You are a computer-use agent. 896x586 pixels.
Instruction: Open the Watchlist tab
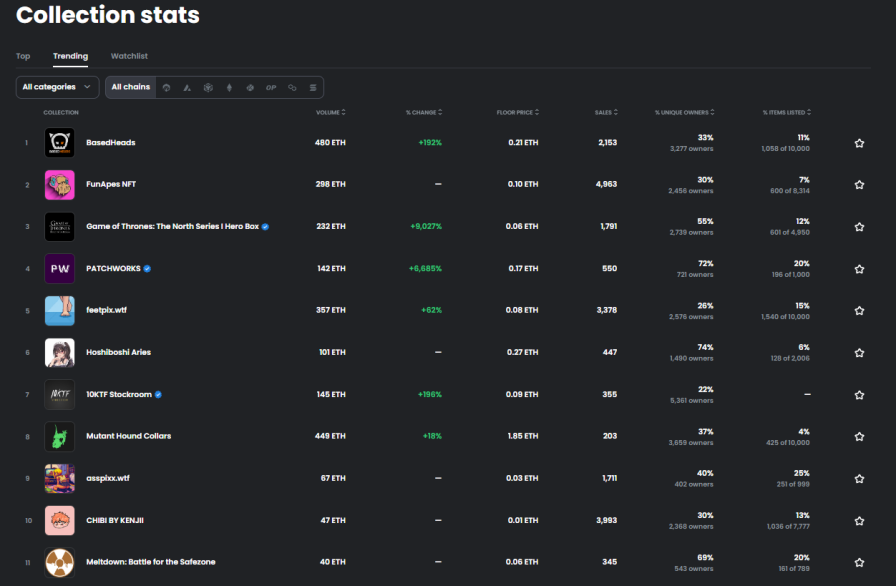coord(129,56)
